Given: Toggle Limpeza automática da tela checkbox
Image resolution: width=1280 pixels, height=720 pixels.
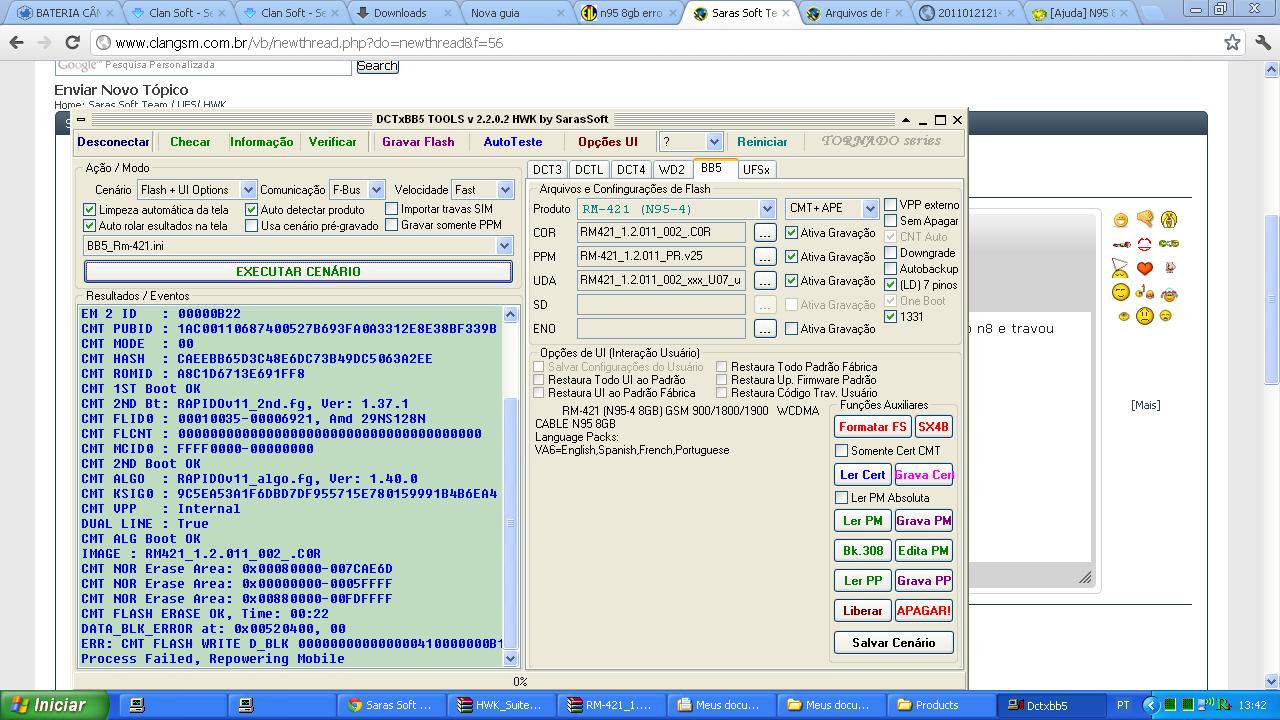Looking at the screenshot, I should 90,210.
